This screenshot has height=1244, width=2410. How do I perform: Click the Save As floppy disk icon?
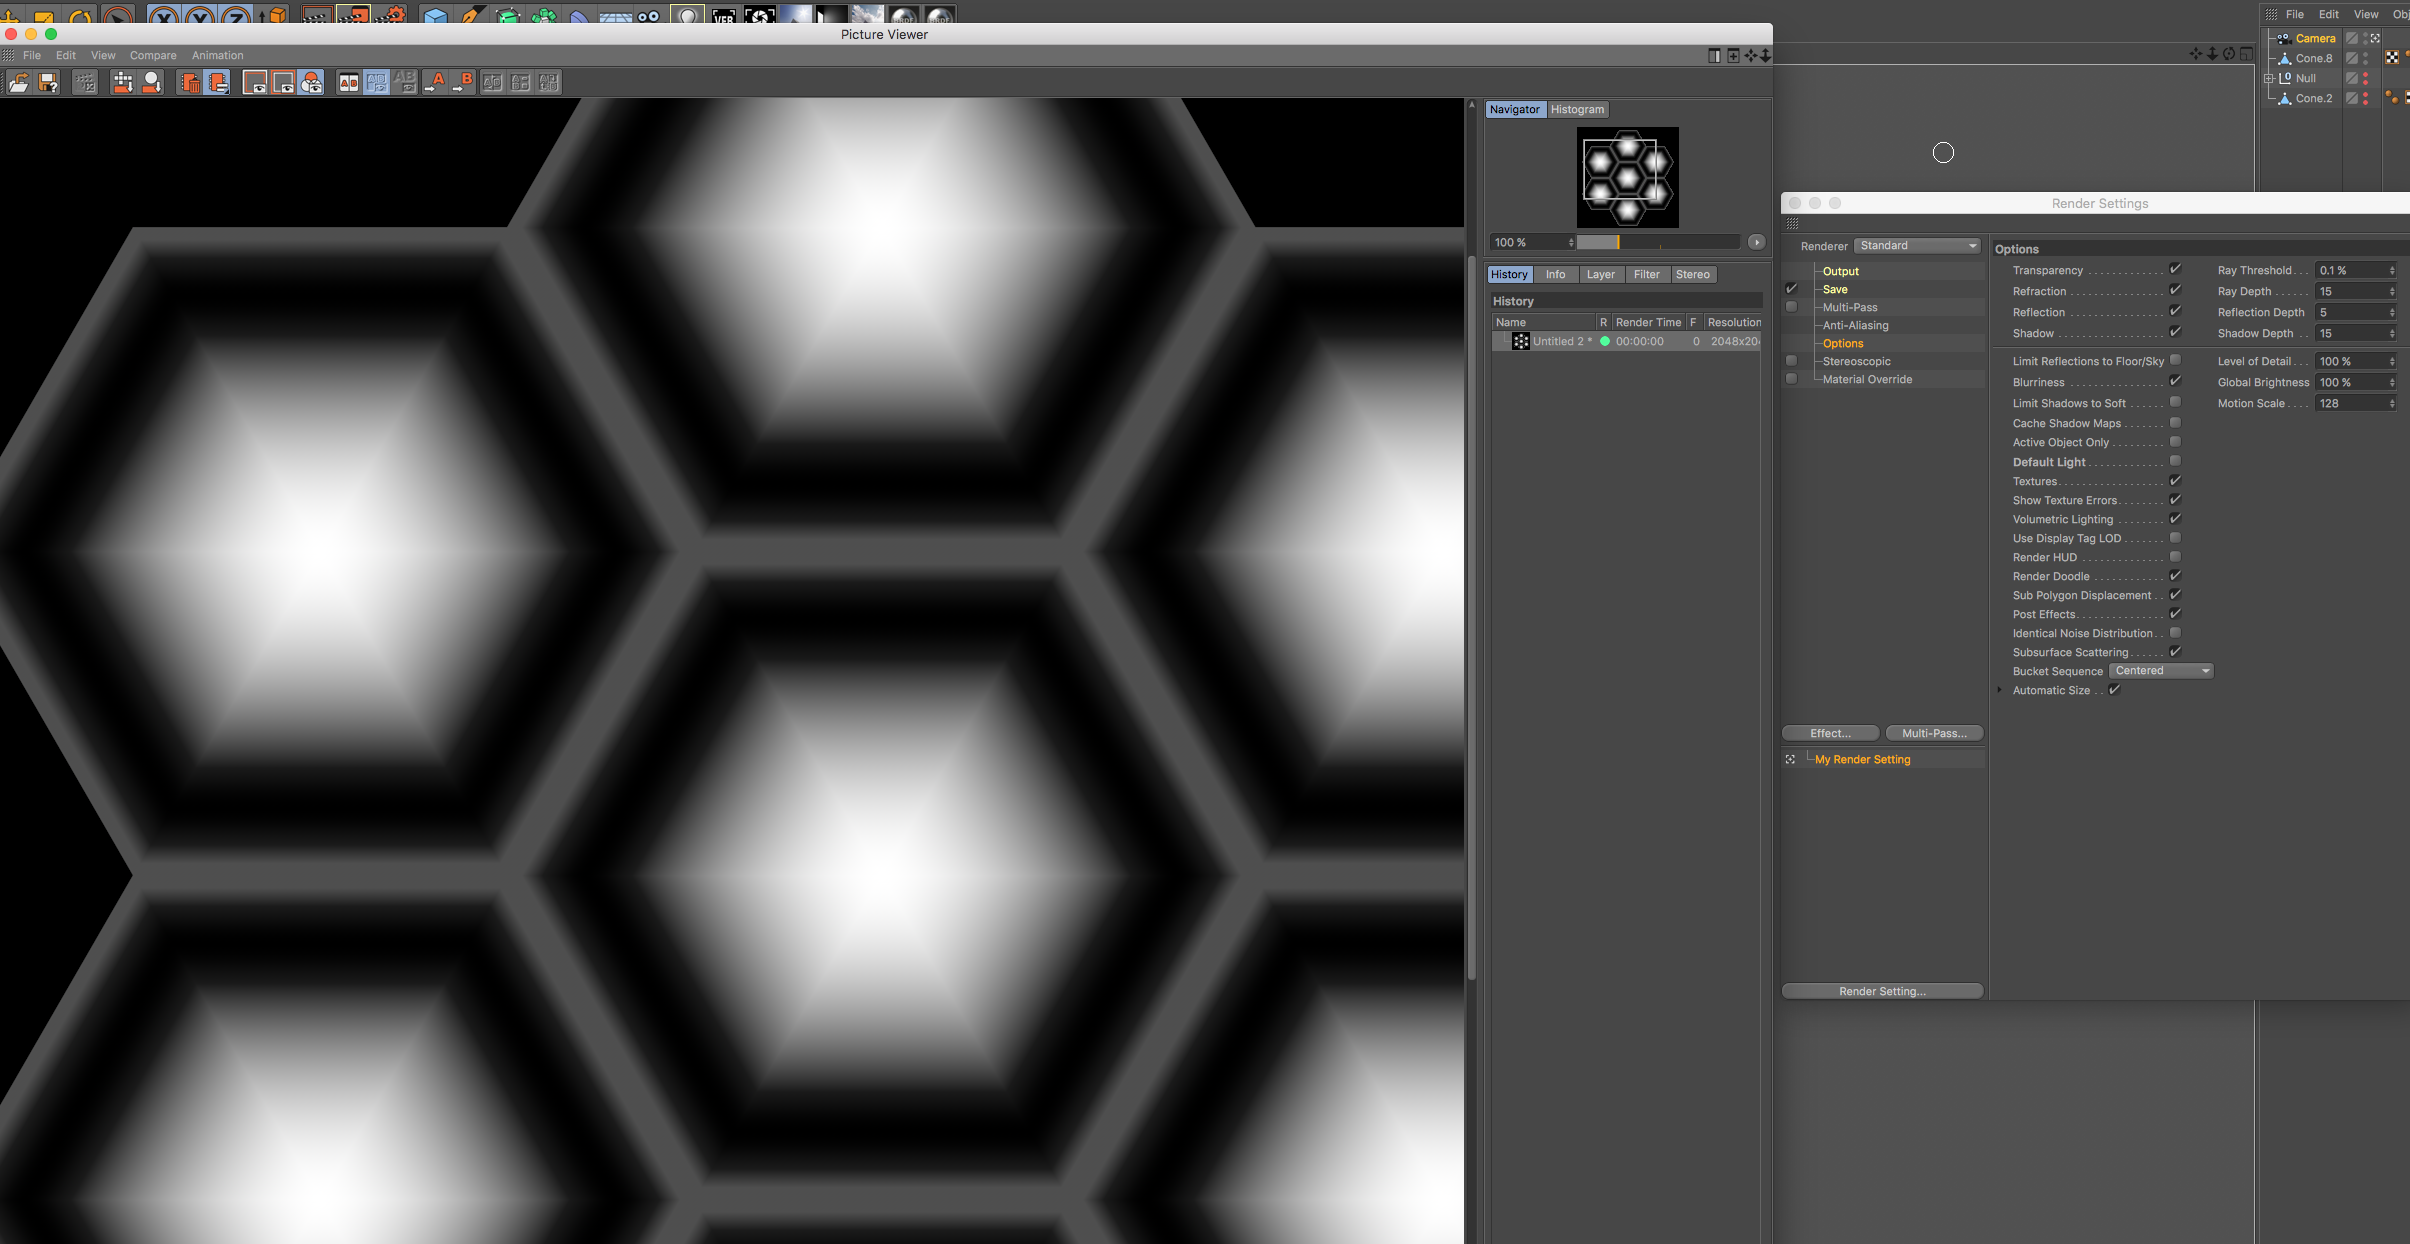click(x=48, y=83)
